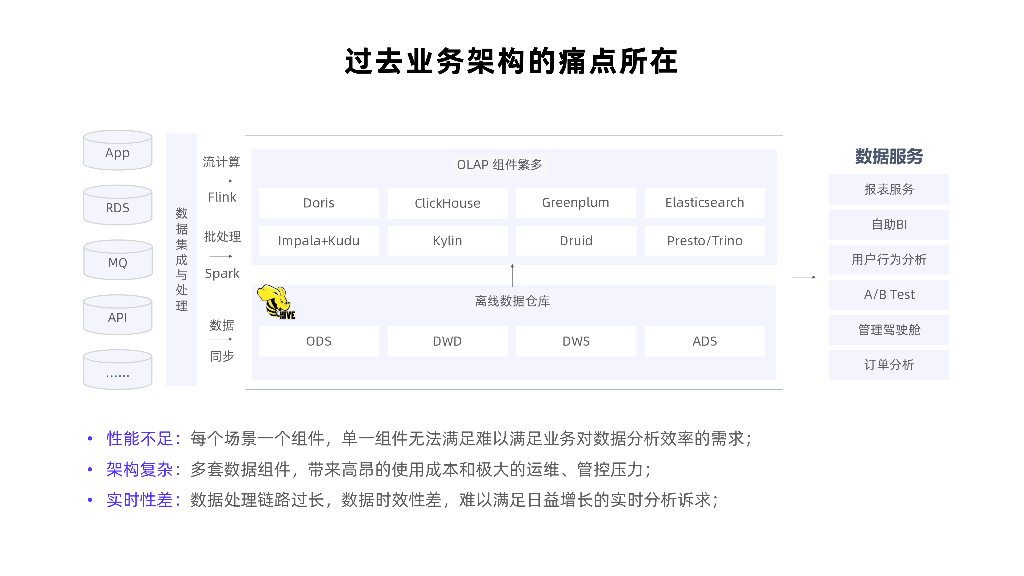Click the 同步 label
The image size is (1024, 576).
(x=221, y=357)
